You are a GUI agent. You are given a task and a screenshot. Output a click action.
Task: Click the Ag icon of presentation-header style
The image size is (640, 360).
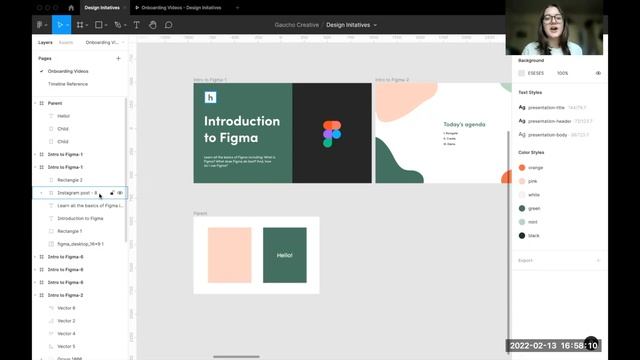coord(522,121)
